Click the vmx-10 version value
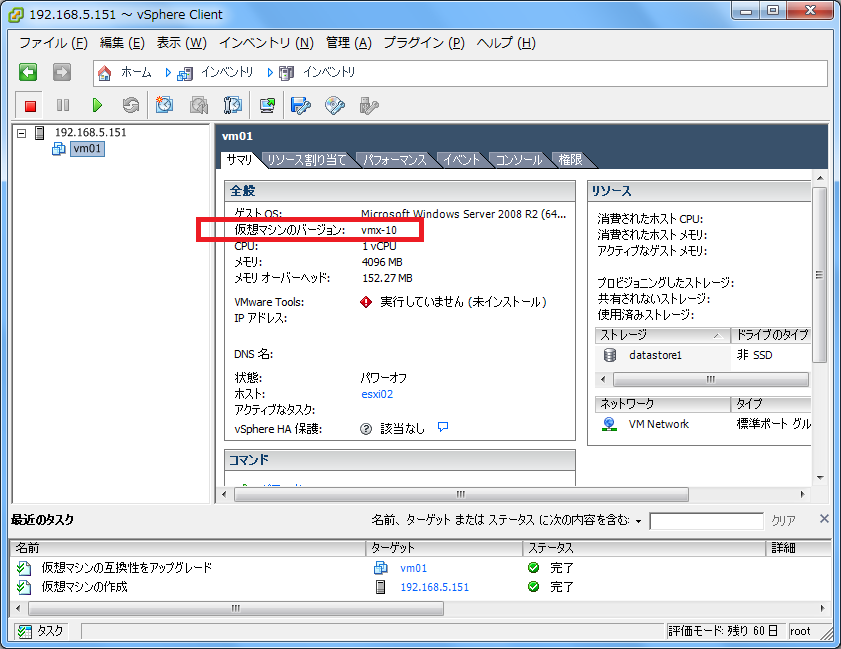This screenshot has width=841, height=649. tap(379, 230)
